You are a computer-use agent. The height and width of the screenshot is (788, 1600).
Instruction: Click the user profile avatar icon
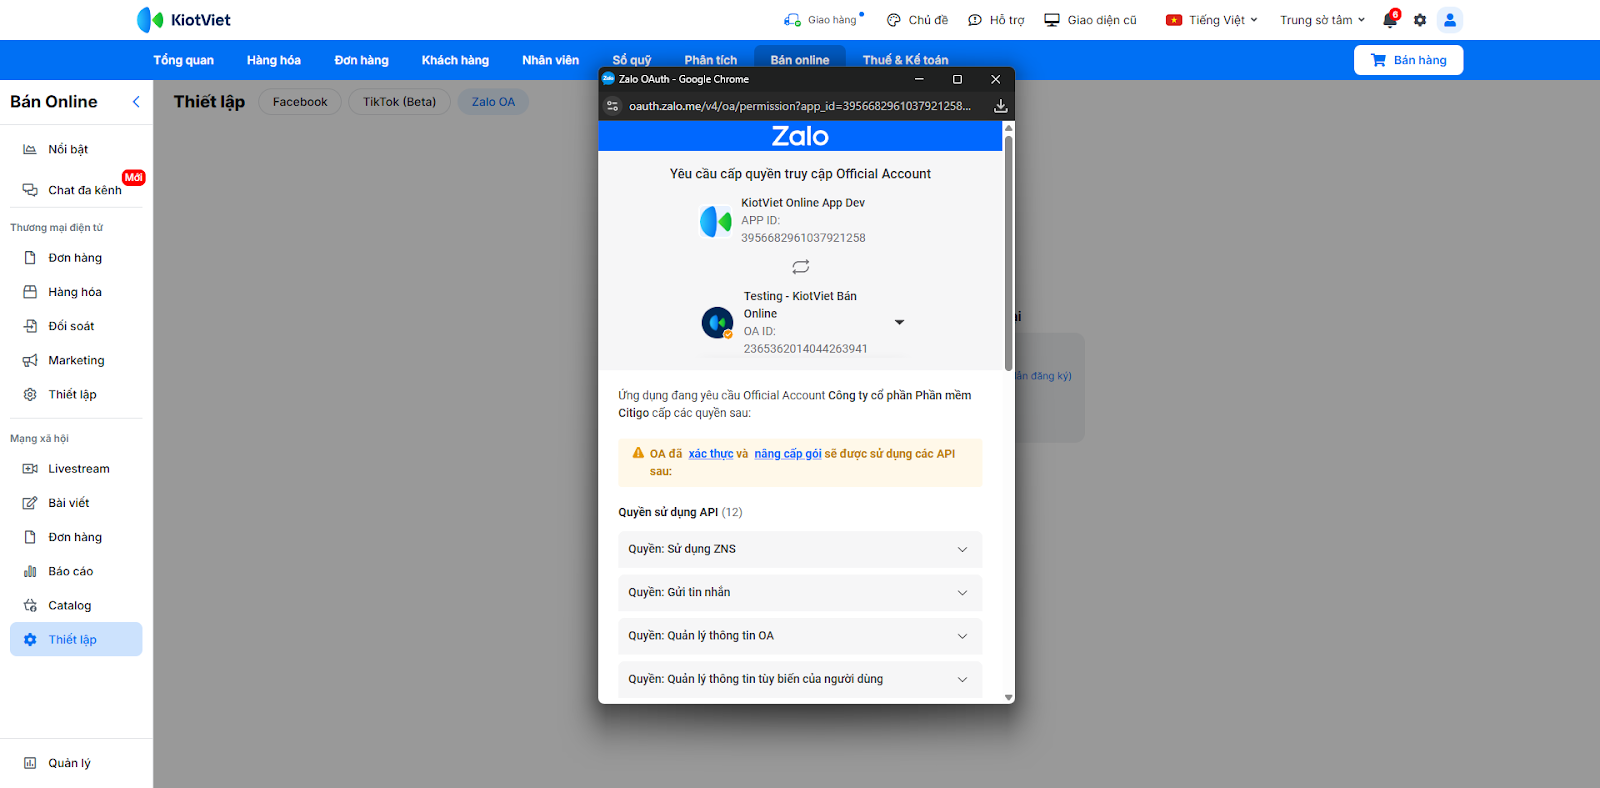click(x=1449, y=20)
